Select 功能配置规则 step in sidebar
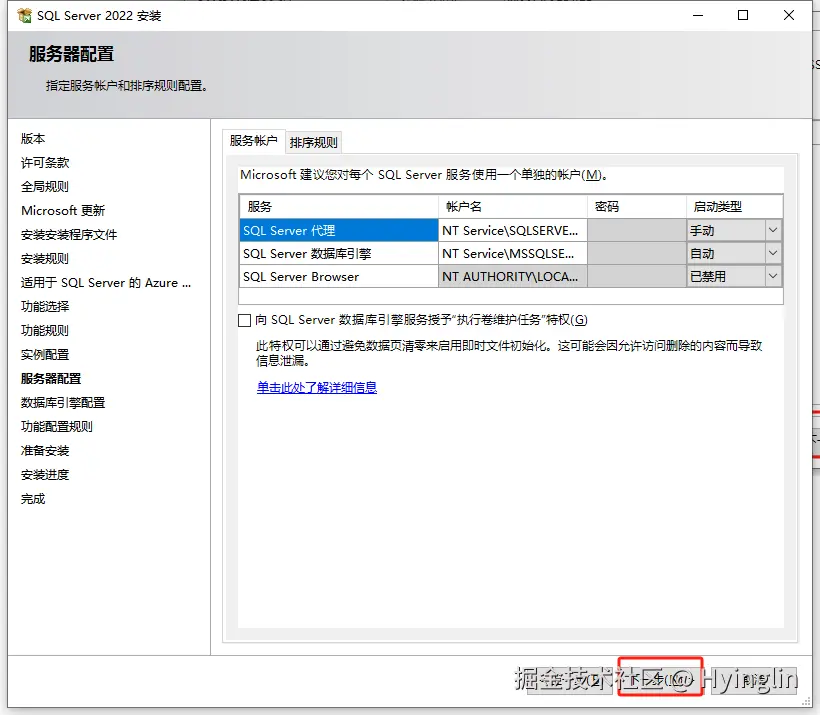 click(57, 427)
